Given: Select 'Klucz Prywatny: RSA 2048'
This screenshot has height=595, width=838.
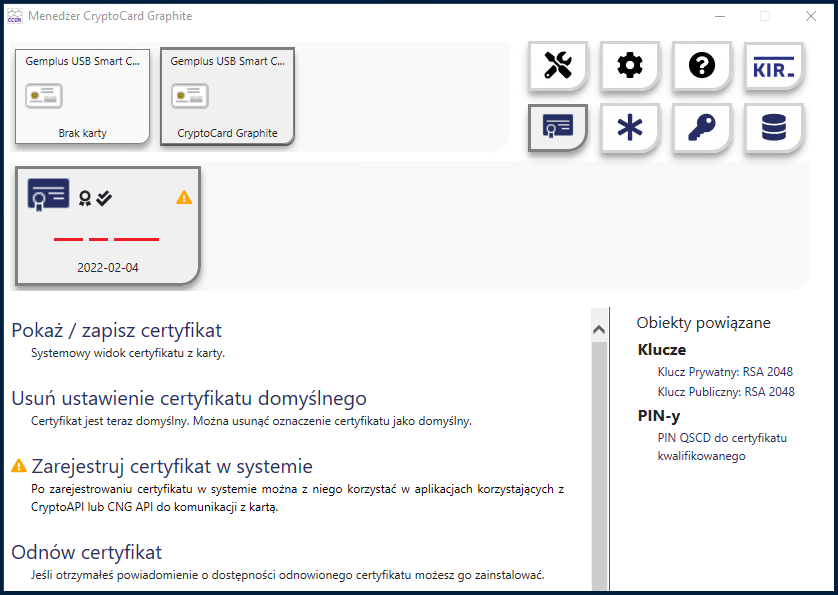Looking at the screenshot, I should pos(725,372).
